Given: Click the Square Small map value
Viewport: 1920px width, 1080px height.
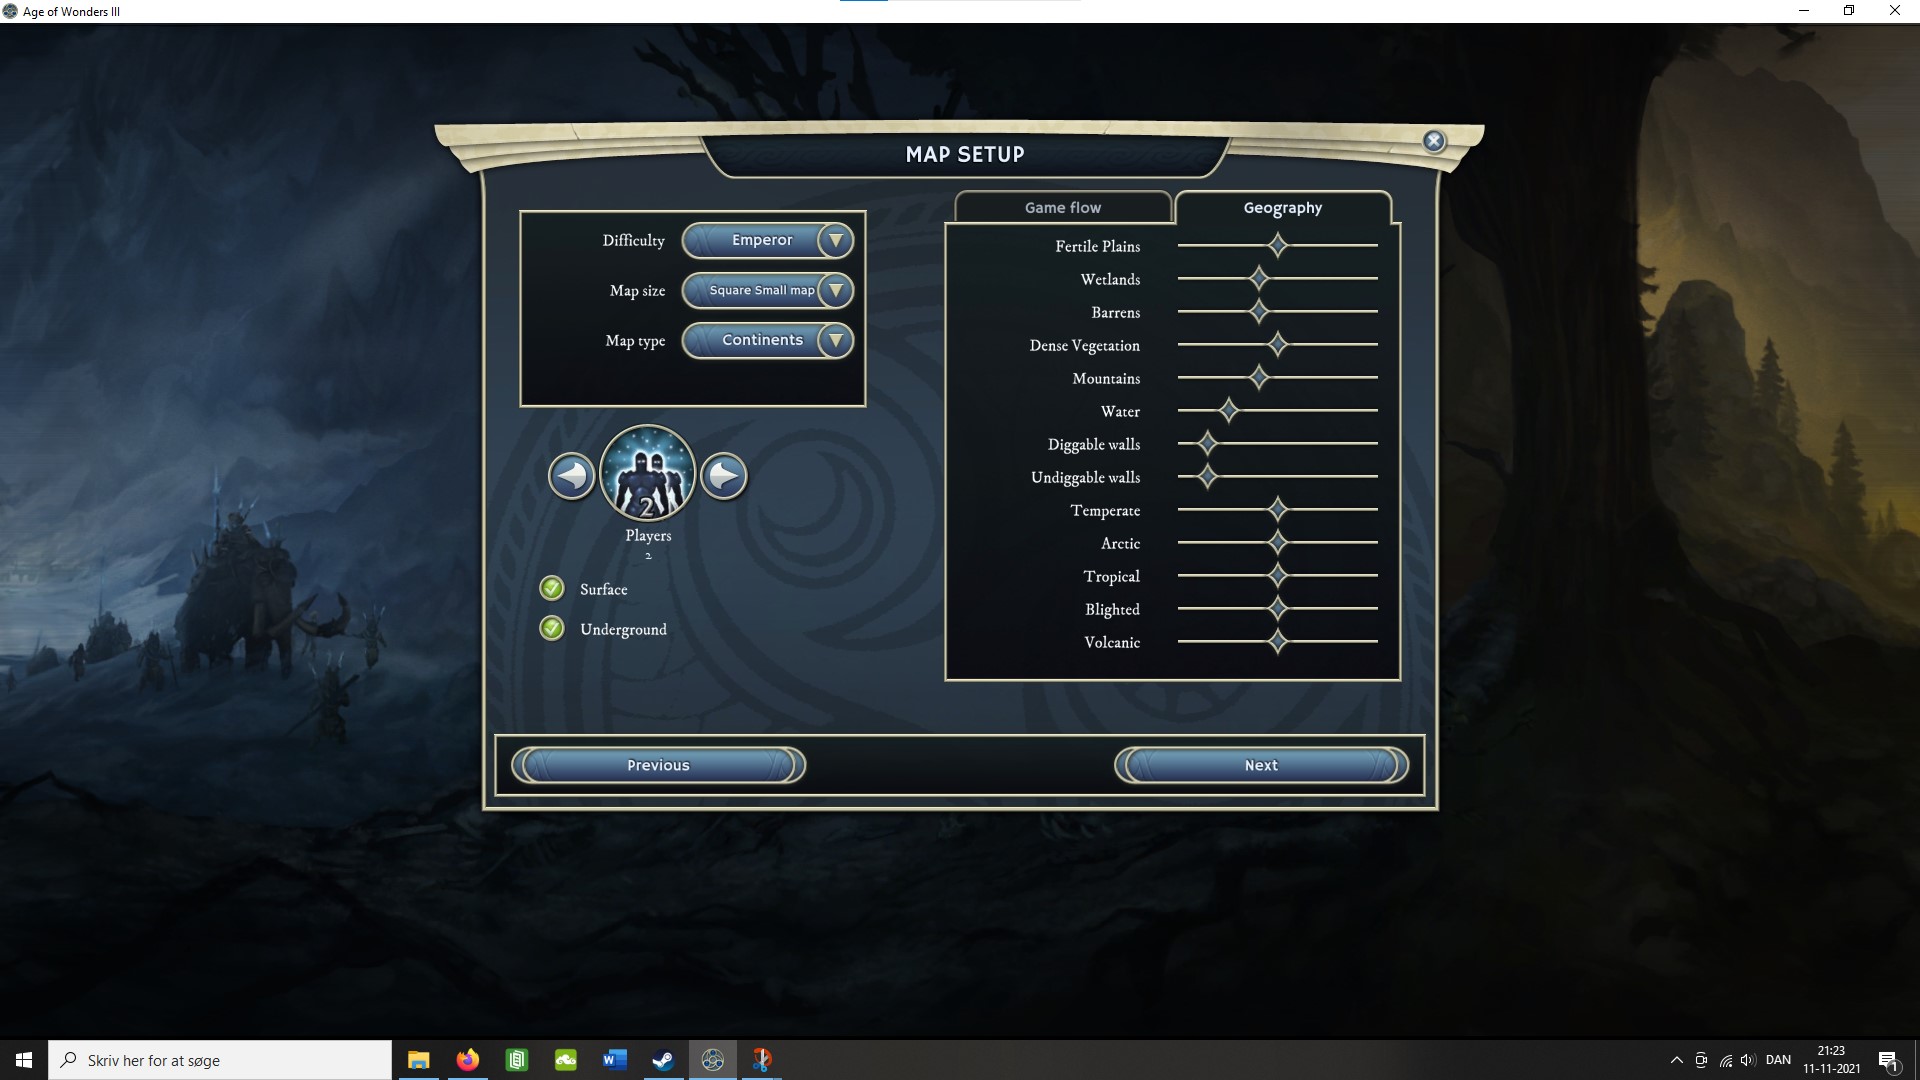Looking at the screenshot, I should point(761,290).
